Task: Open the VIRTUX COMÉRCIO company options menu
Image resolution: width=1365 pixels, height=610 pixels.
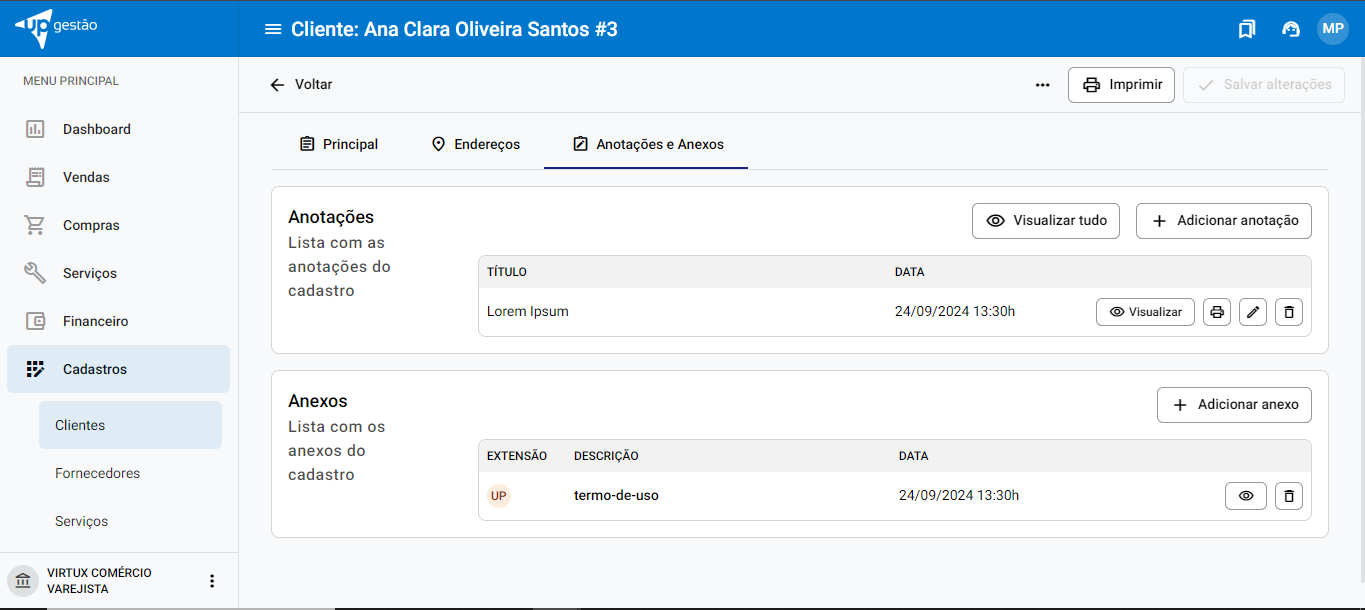Action: point(211,581)
